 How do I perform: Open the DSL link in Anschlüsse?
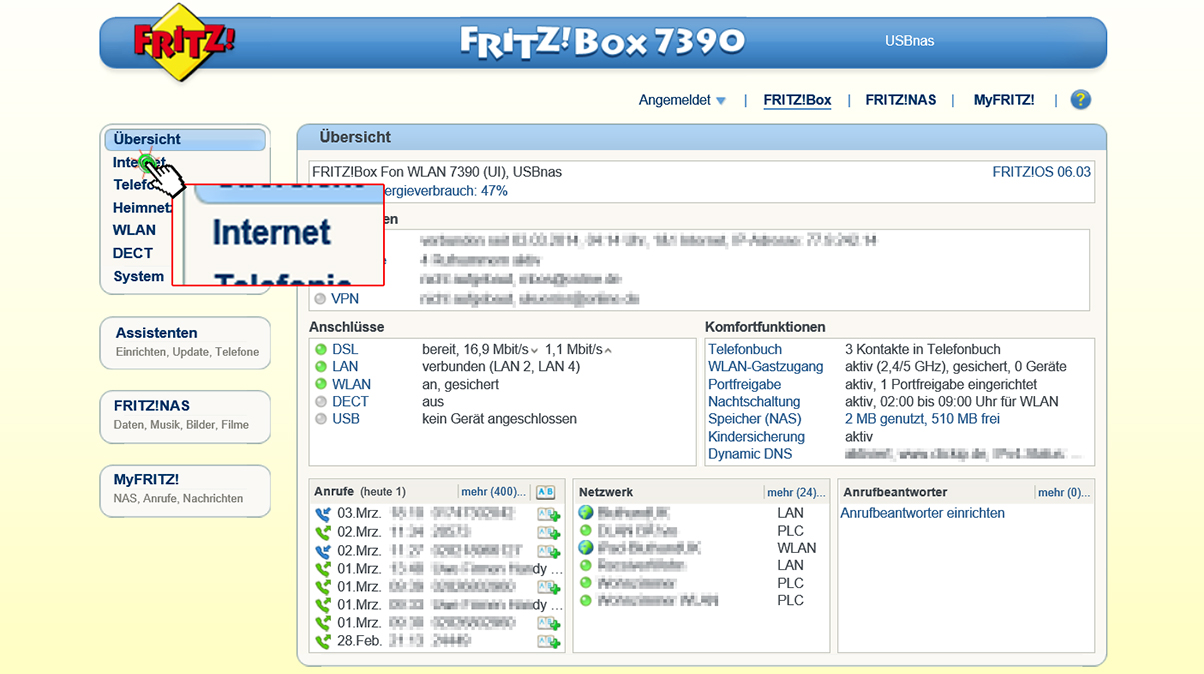(345, 349)
